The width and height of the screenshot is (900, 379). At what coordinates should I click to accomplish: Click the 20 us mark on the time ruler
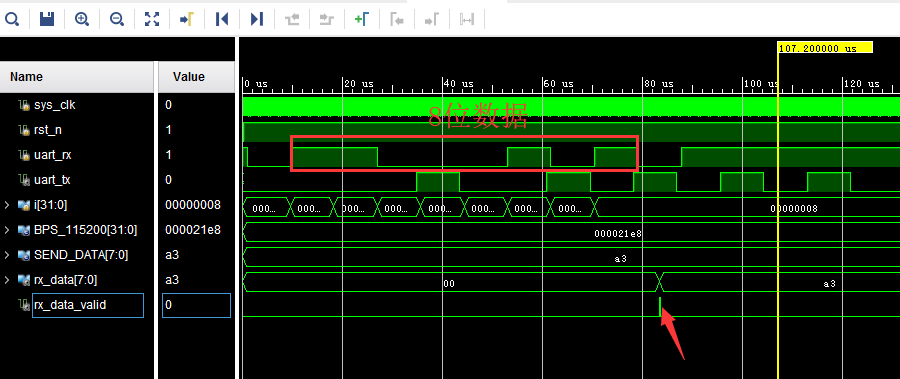point(359,84)
